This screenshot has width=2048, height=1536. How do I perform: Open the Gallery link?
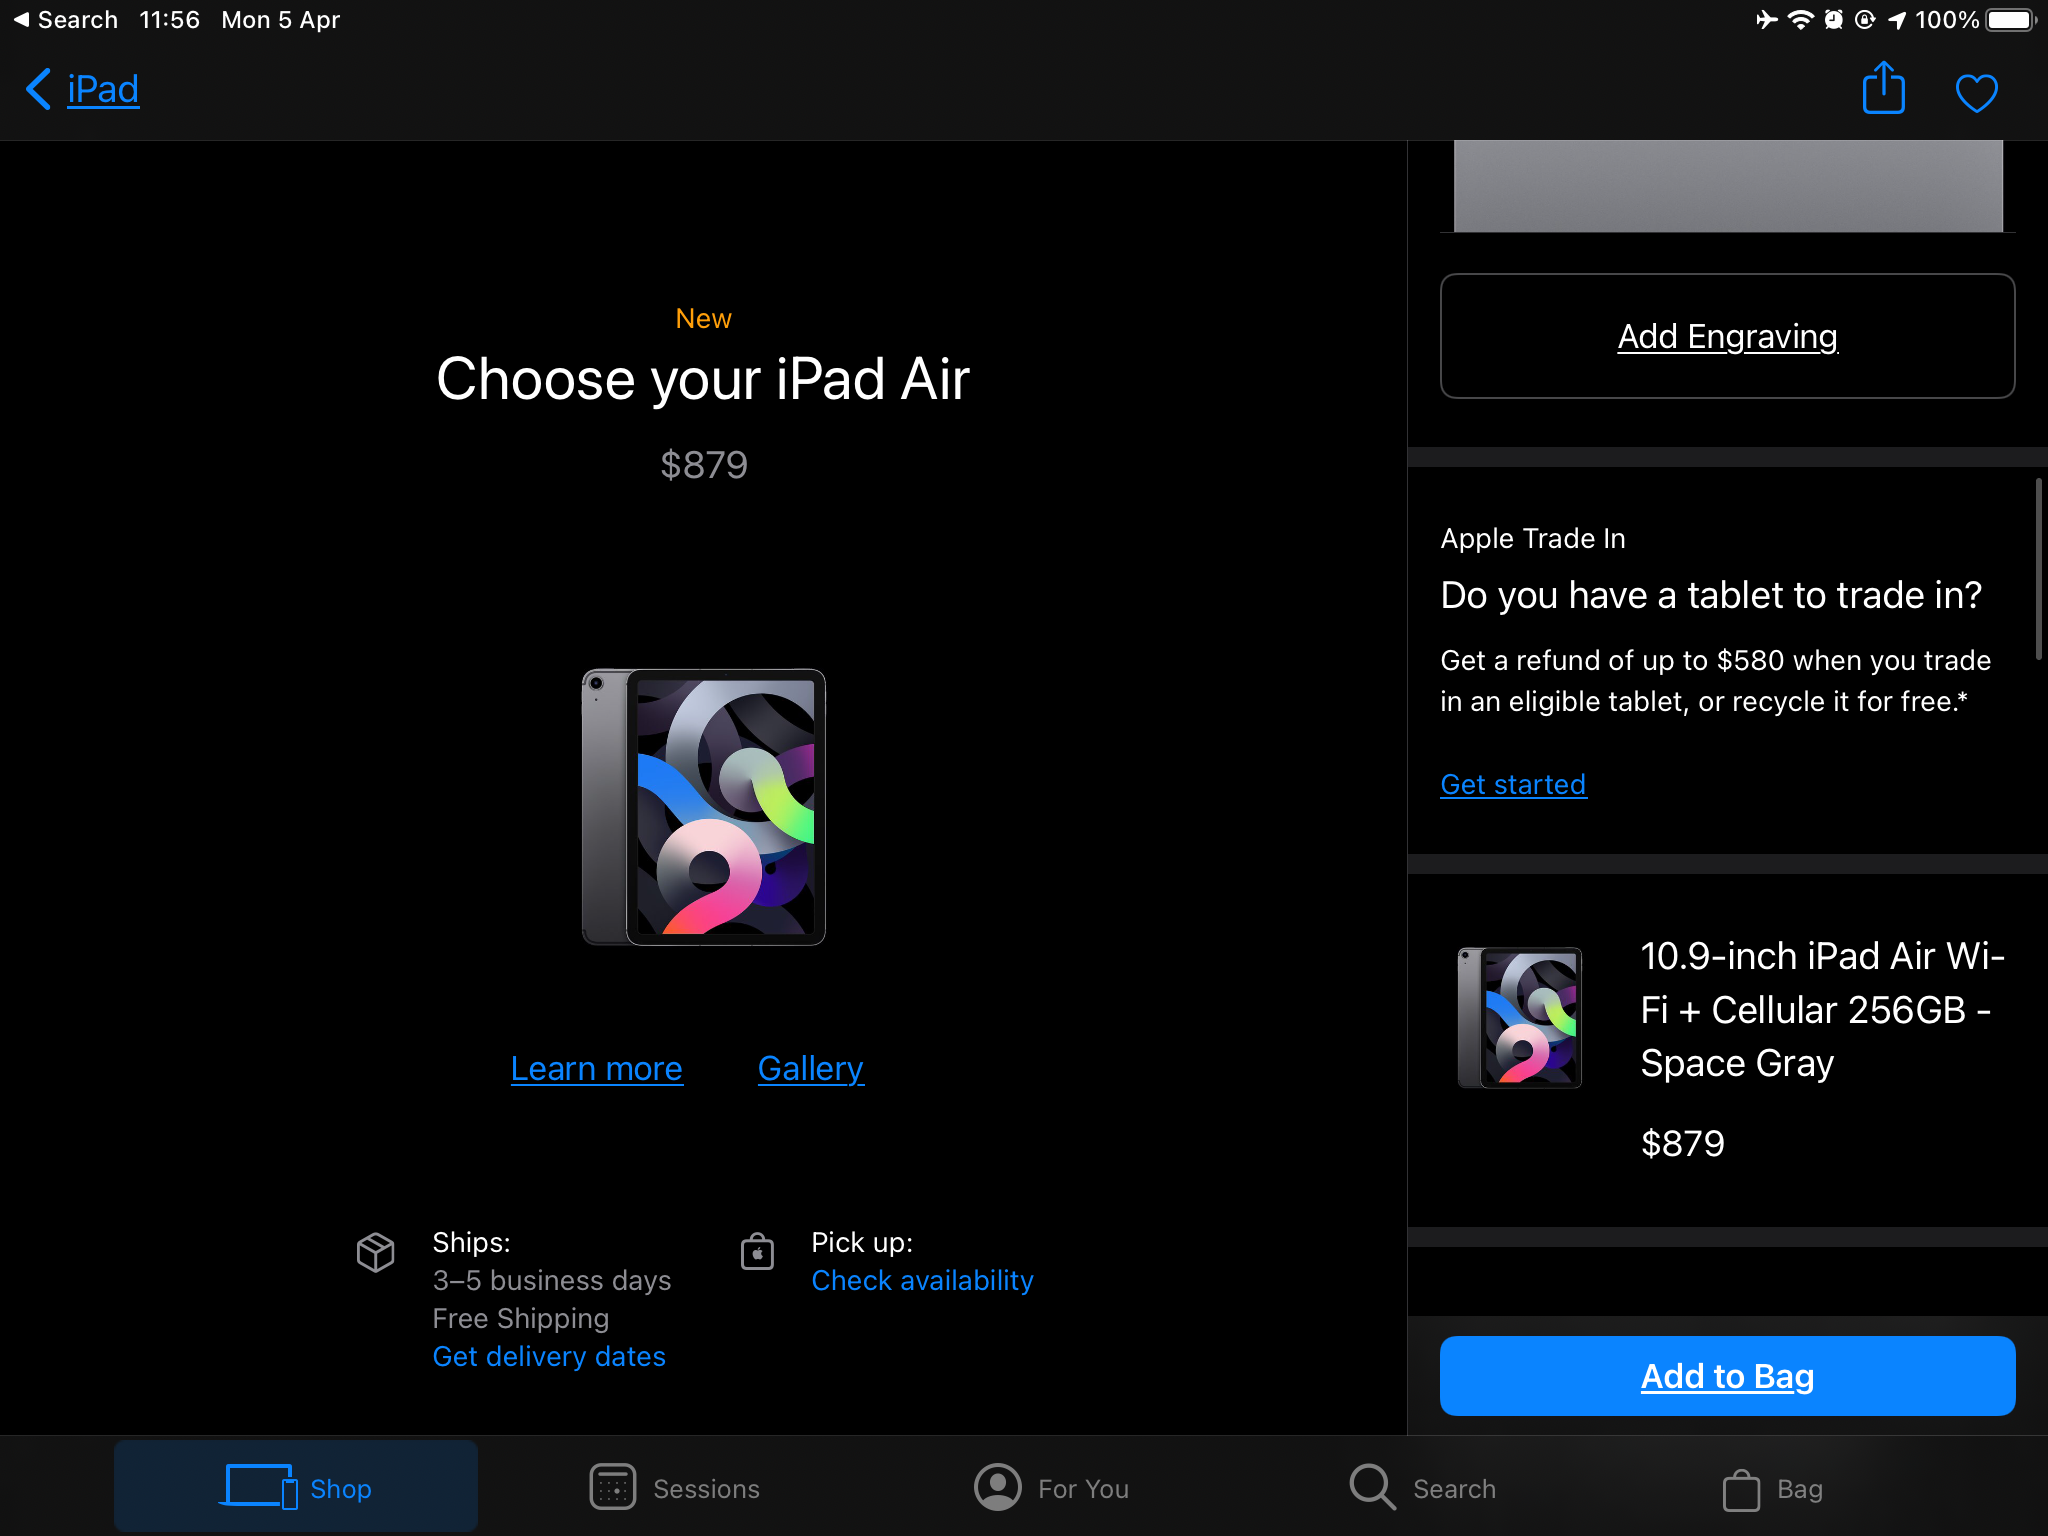(810, 1068)
